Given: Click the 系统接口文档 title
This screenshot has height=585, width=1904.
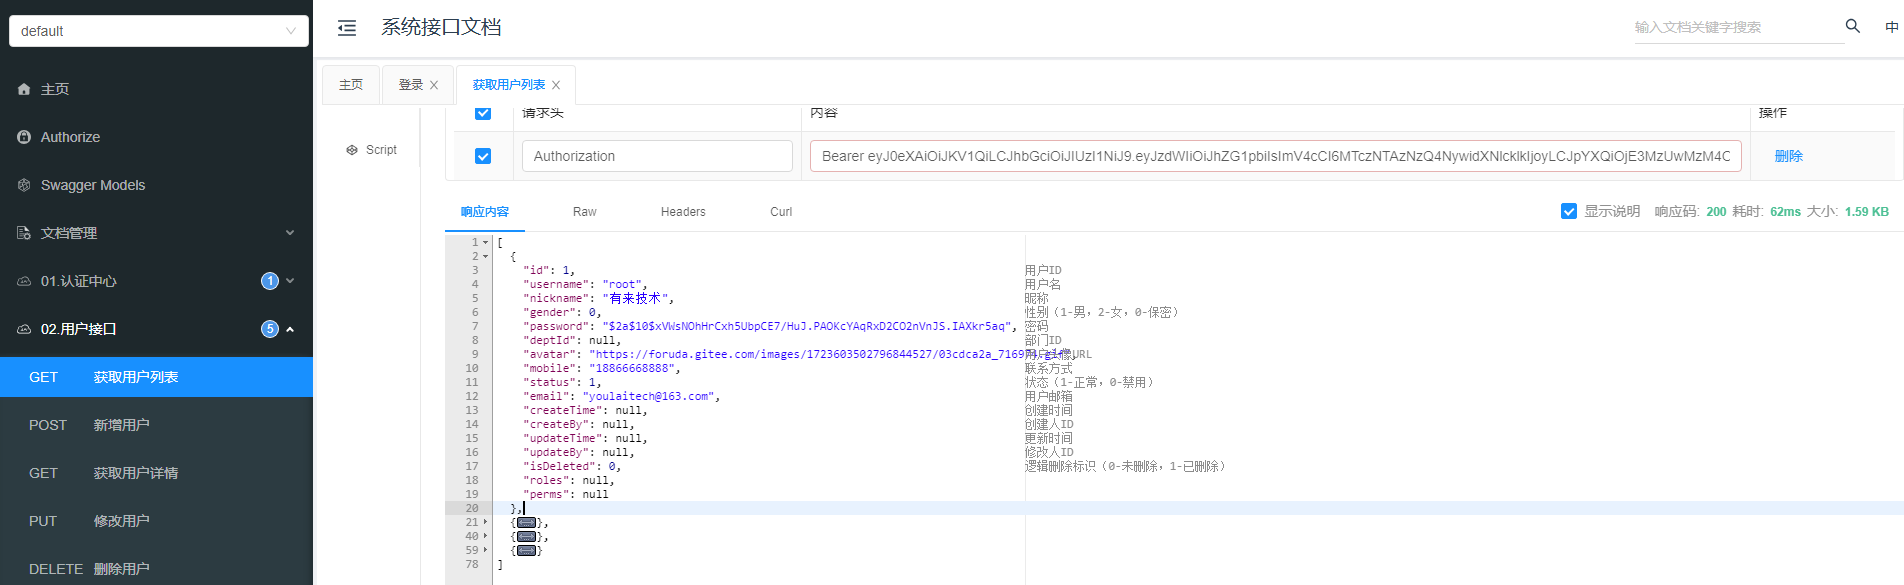Looking at the screenshot, I should click(x=441, y=27).
